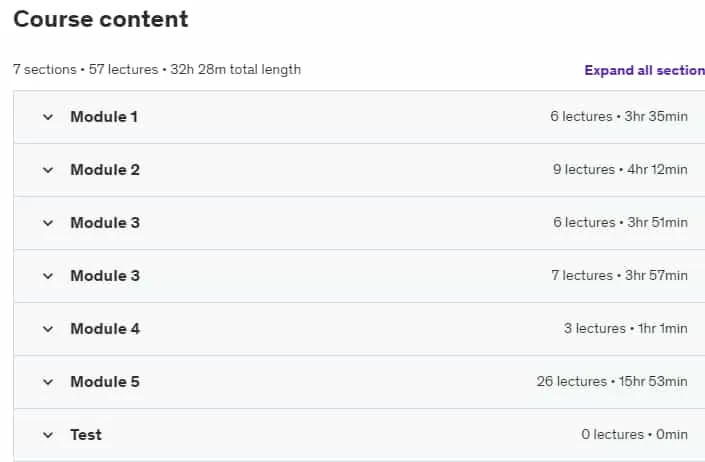Click the "0 lectures • 0min" label
This screenshot has height=462, width=705.
(x=634, y=435)
